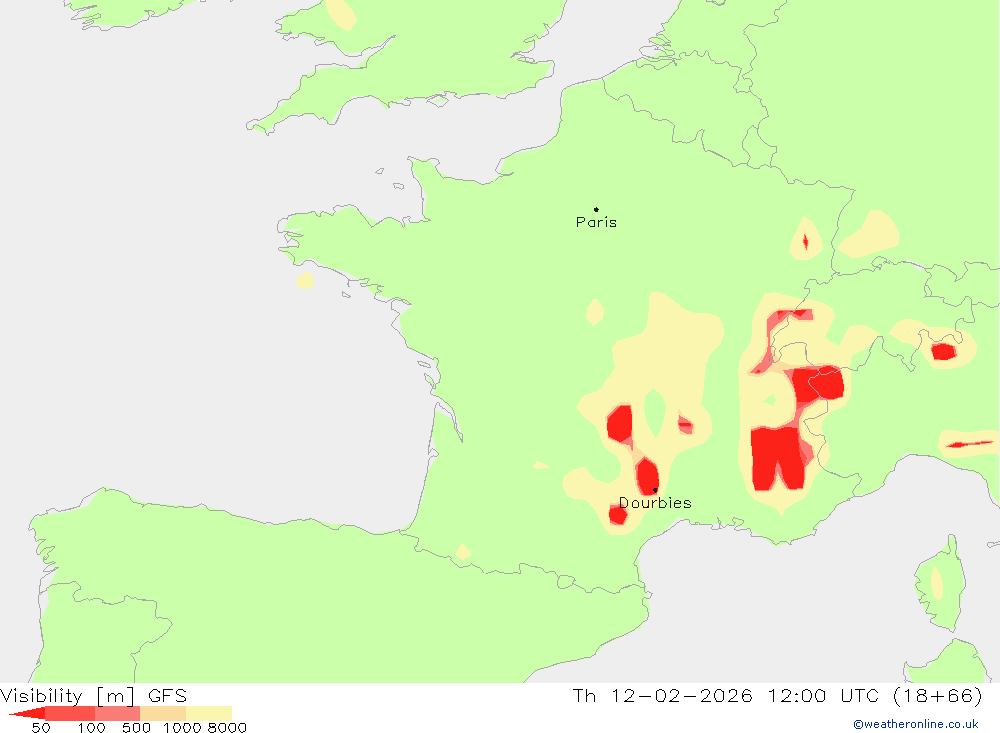Screen dimensions: 1000x733
Task: Click the 500–1000 orange legend swatch
Action: click(x=163, y=713)
